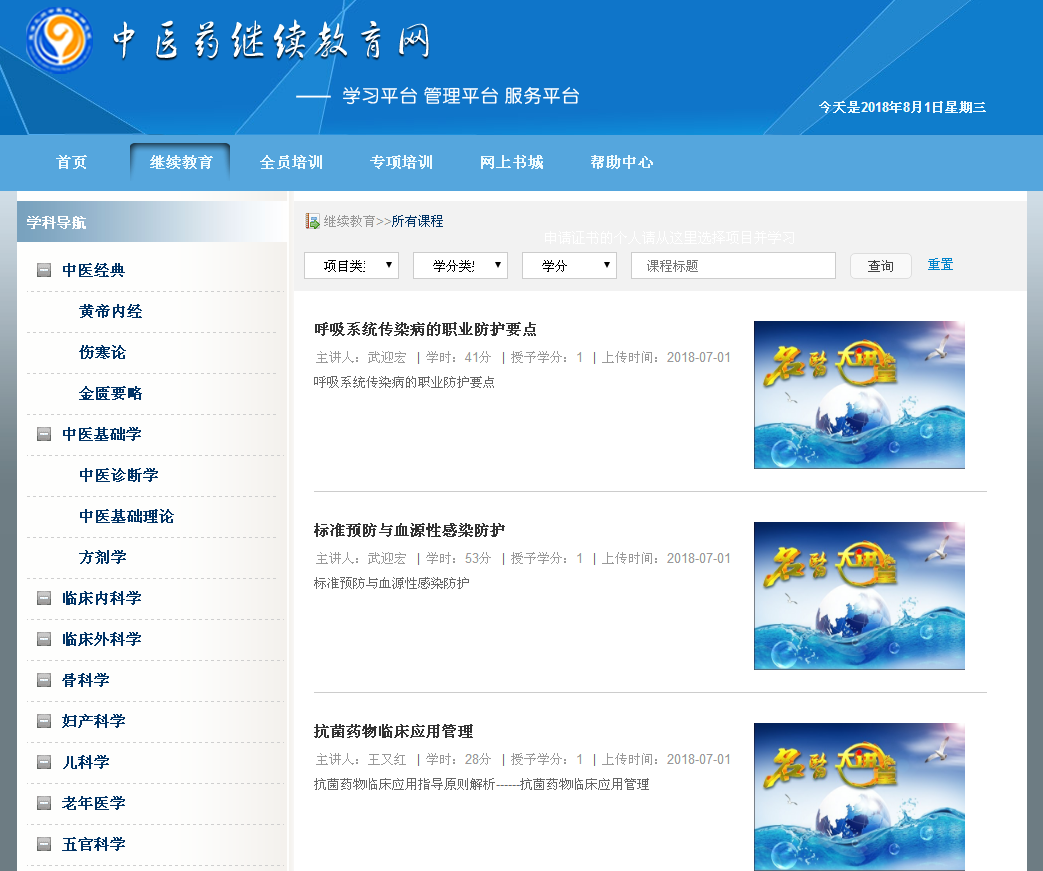
Task: Expand the 临床内科学 category icon
Action: (x=44, y=598)
